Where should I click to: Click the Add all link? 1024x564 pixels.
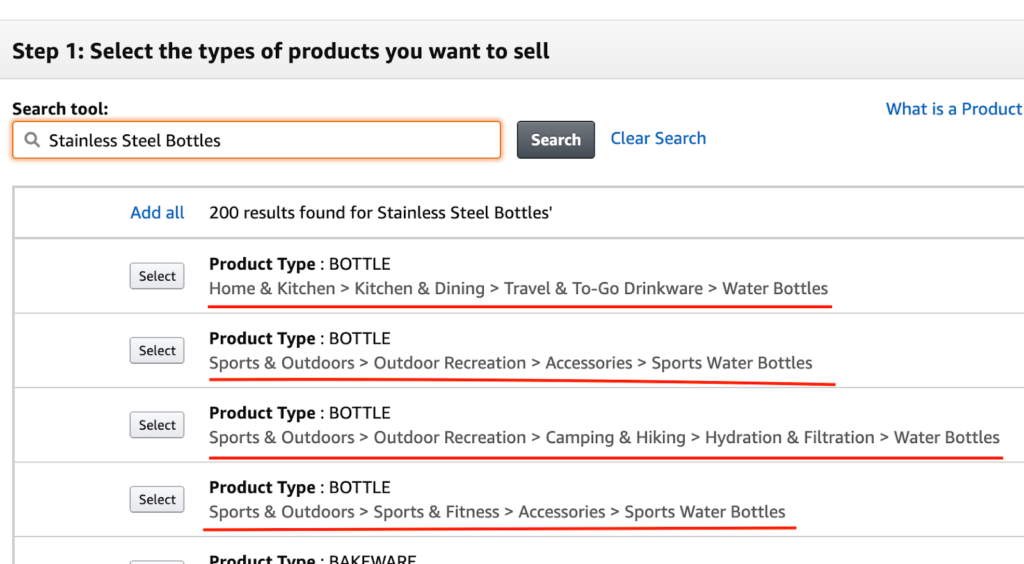157,213
